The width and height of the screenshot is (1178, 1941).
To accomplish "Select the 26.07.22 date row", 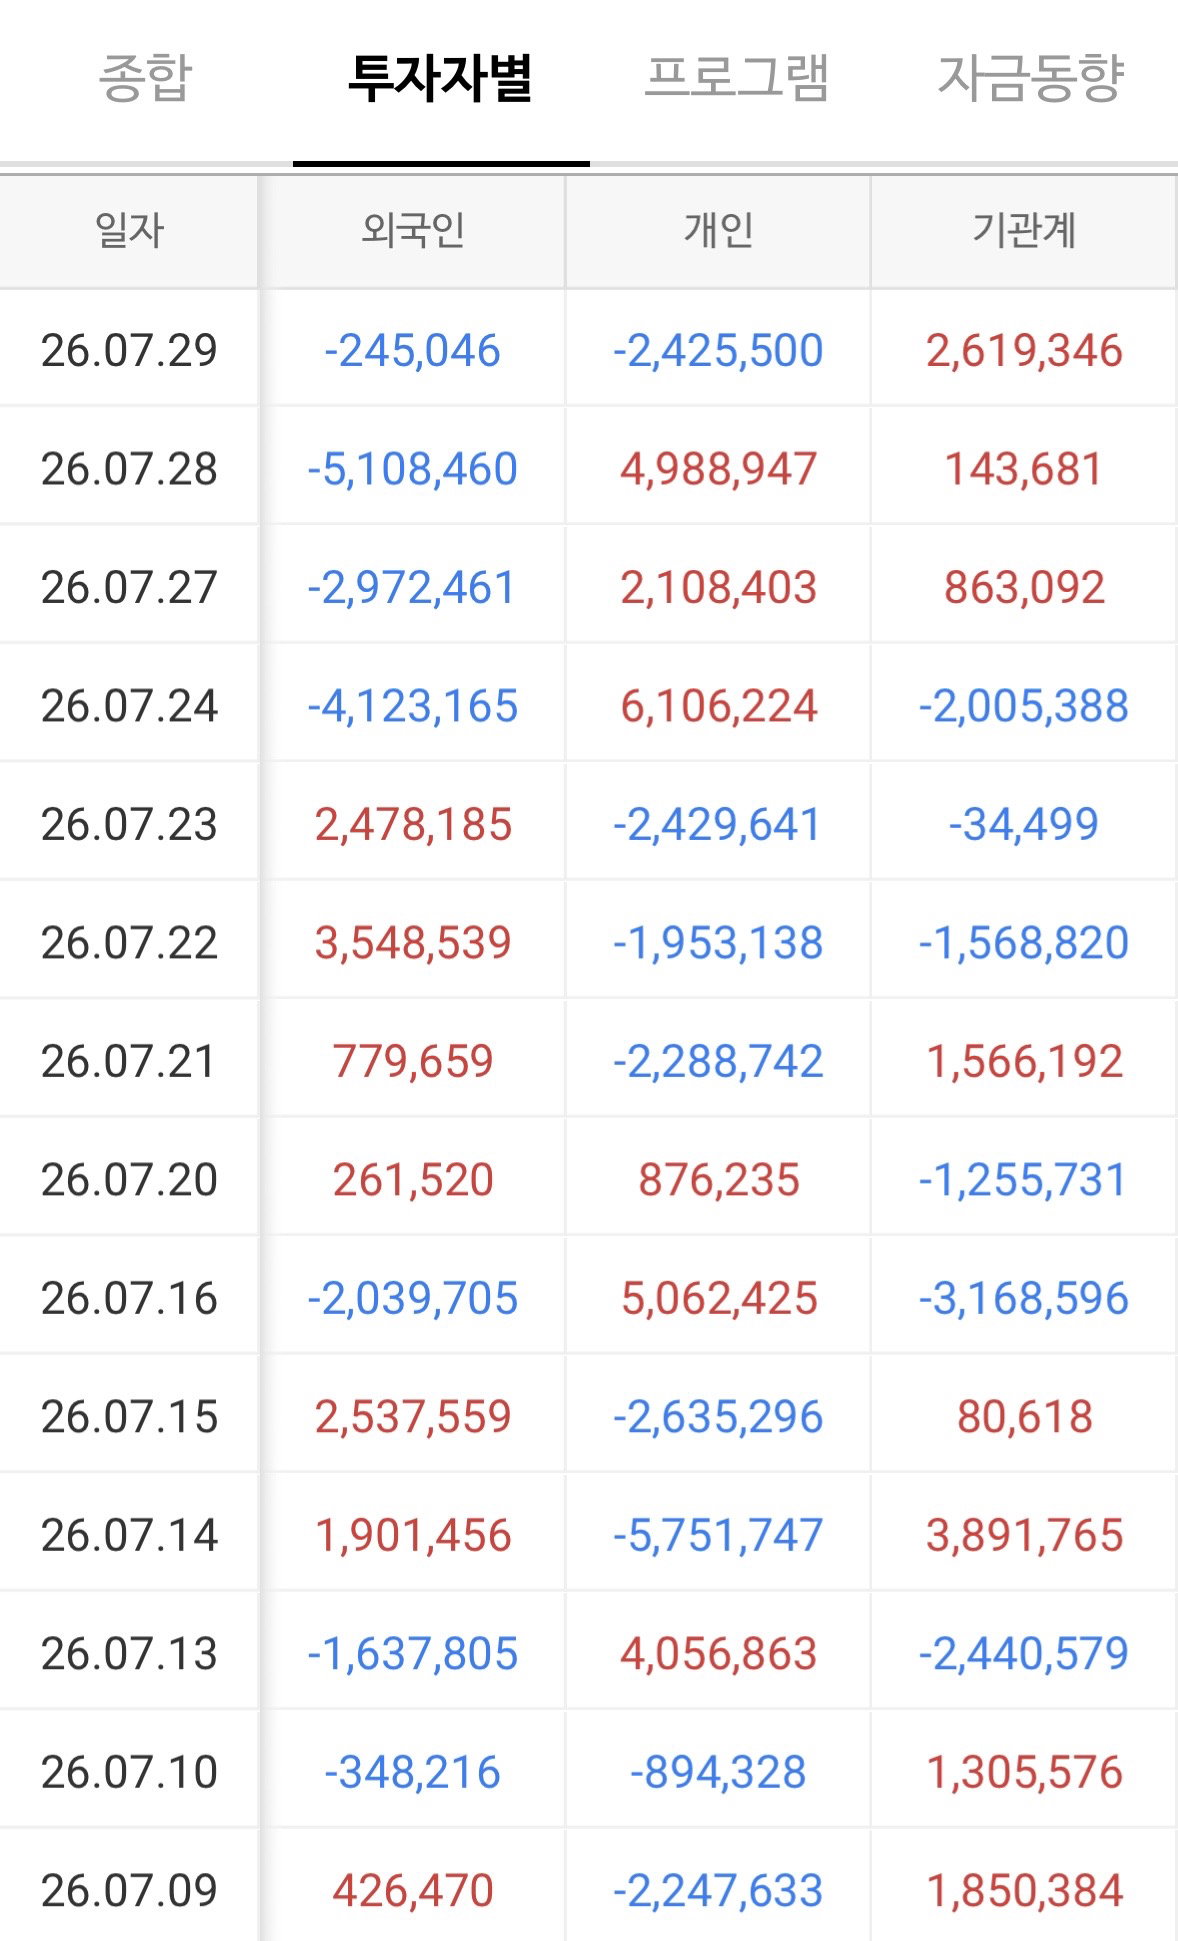I will point(589,943).
